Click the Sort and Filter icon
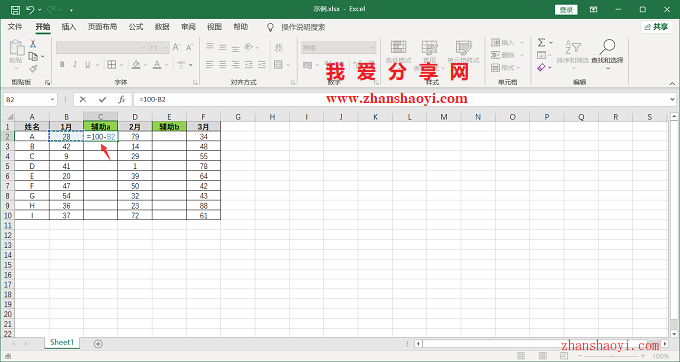This screenshot has width=680, height=362. coord(573,47)
